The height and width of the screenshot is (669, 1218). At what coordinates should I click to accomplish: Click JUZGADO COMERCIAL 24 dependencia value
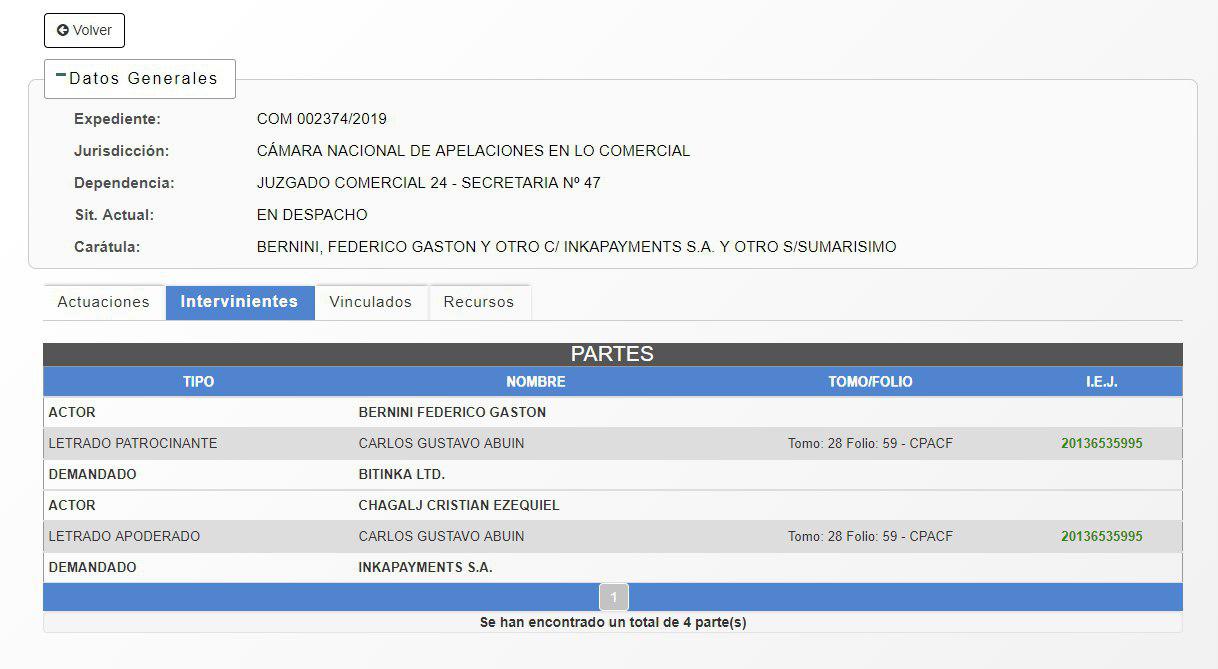point(429,183)
